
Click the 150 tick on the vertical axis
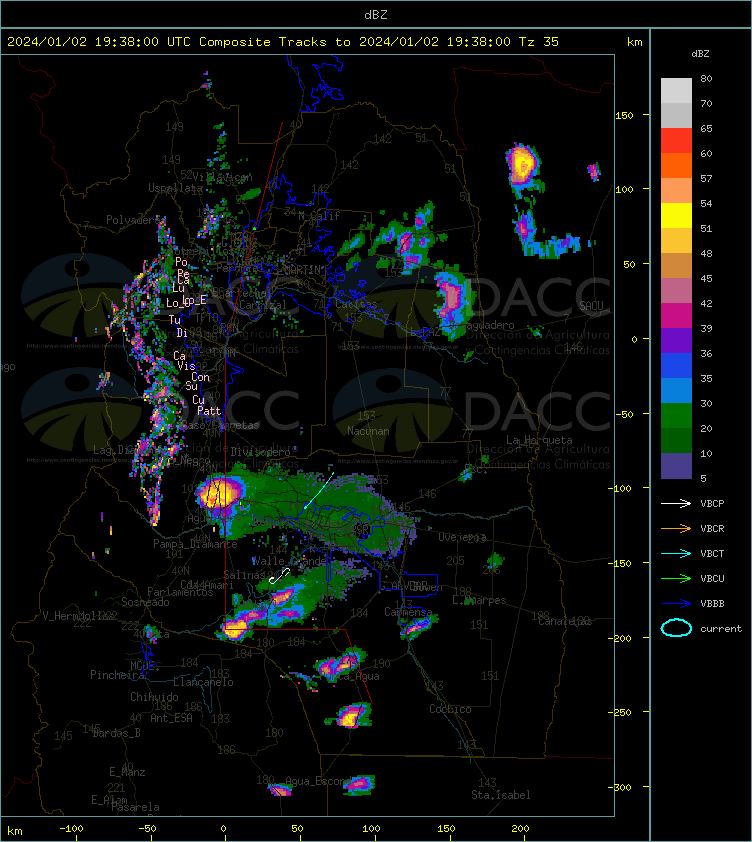pos(624,115)
